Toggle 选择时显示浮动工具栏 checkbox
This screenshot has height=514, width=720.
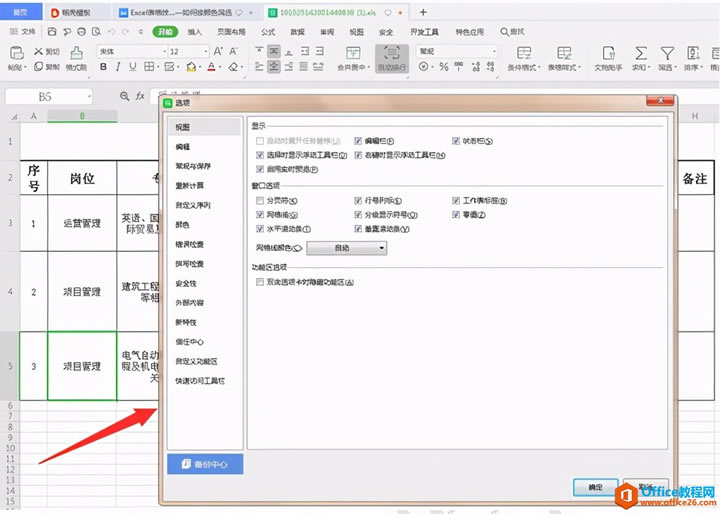tap(260, 155)
